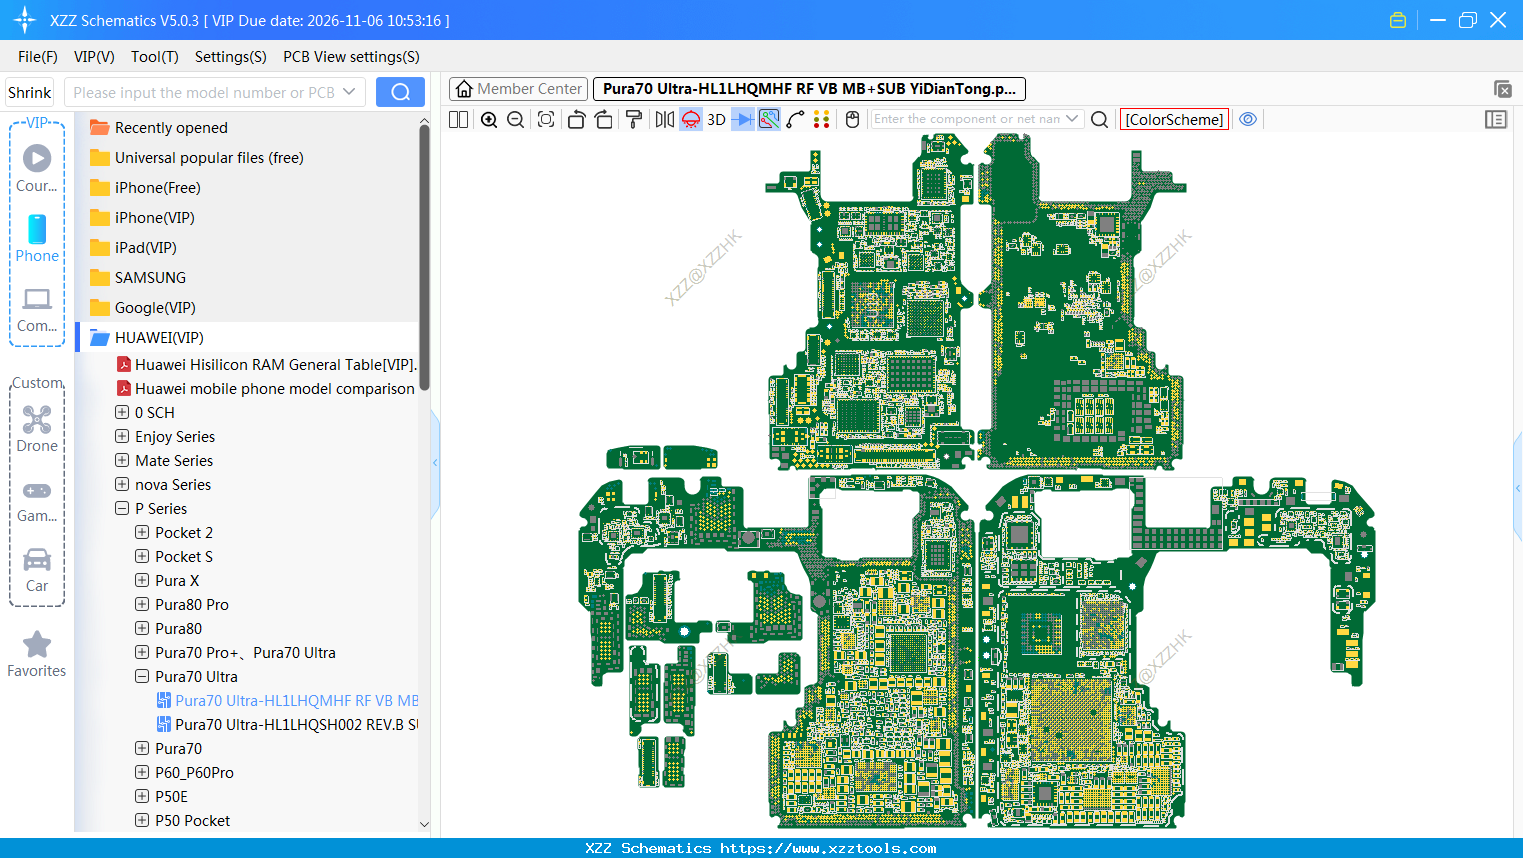
Task: Click the mouse settings icon
Action: 853,120
